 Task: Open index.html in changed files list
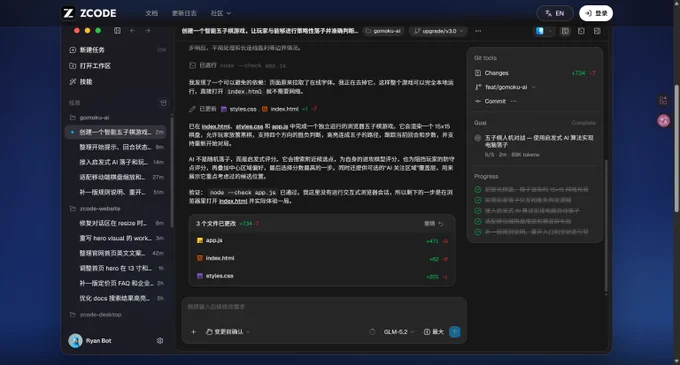pos(322,258)
